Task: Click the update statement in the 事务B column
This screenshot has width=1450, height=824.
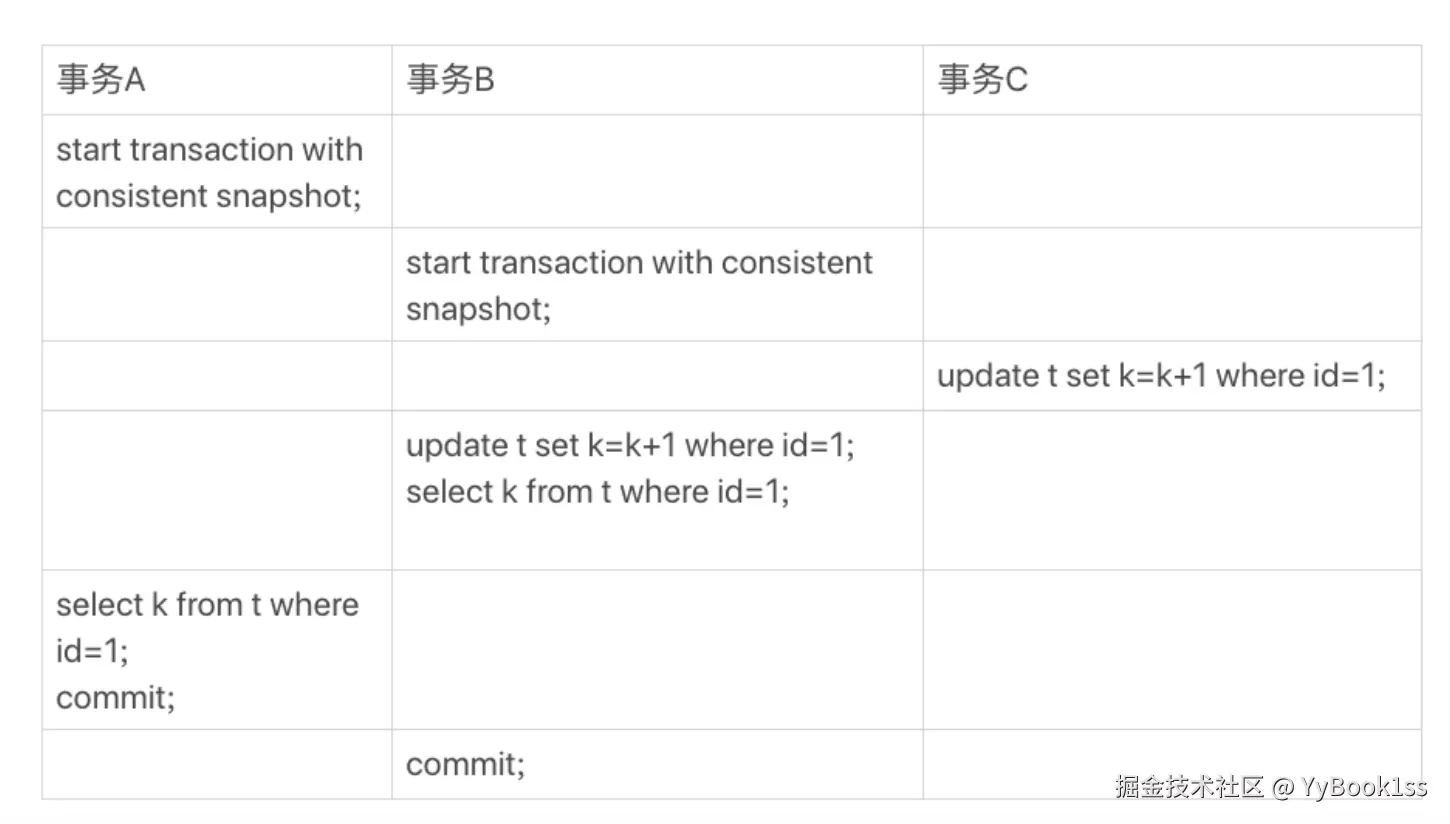Action: (x=630, y=446)
